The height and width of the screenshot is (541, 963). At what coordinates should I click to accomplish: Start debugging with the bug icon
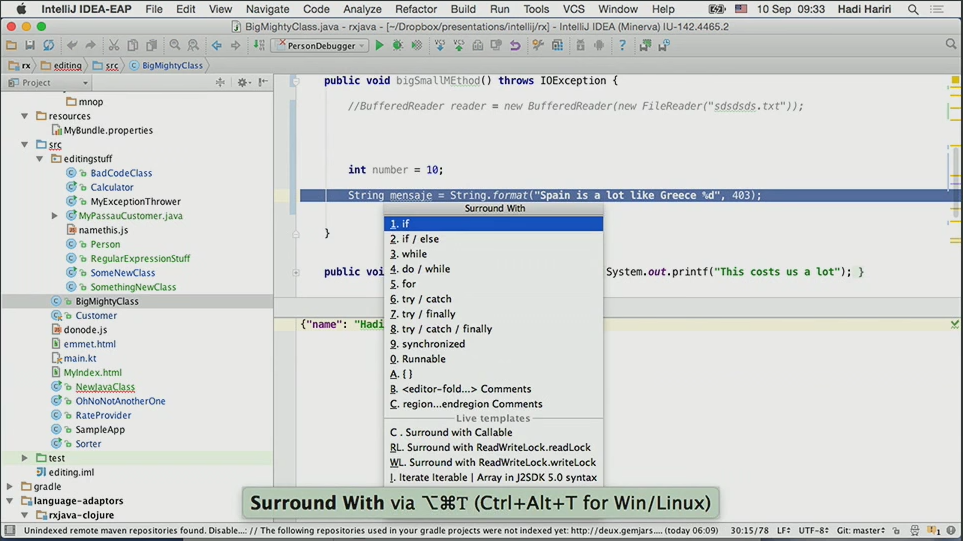click(397, 45)
